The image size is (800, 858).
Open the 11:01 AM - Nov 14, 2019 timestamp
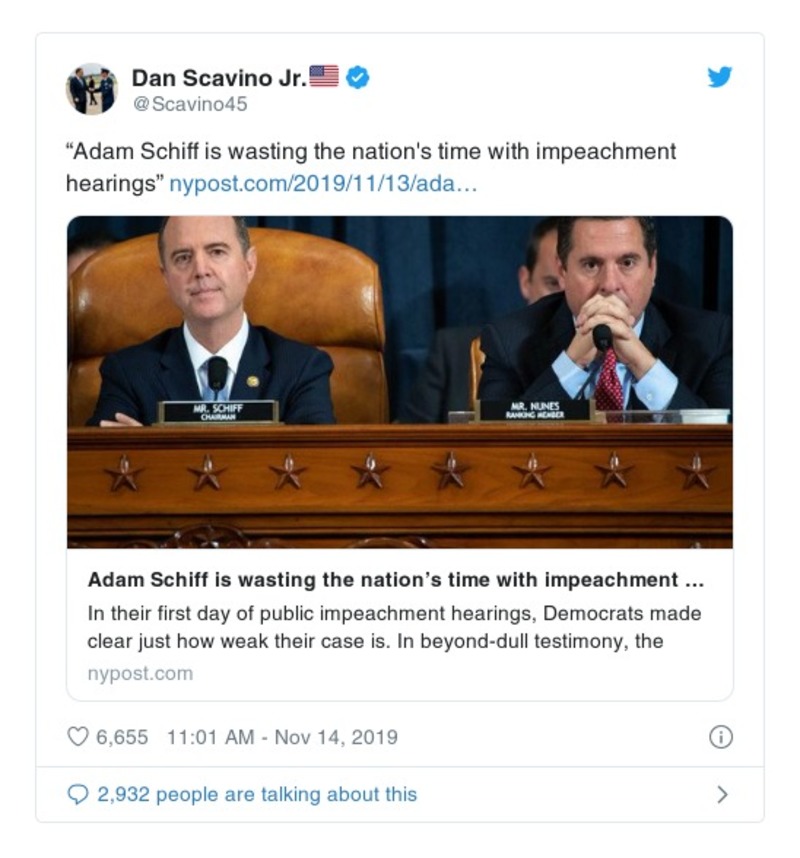click(282, 737)
